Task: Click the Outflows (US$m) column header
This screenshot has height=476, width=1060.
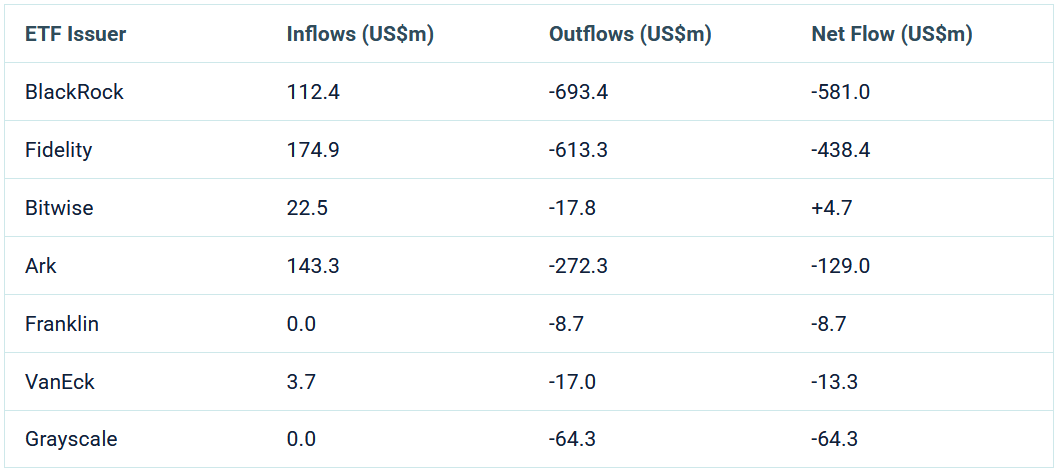Action: click(630, 34)
